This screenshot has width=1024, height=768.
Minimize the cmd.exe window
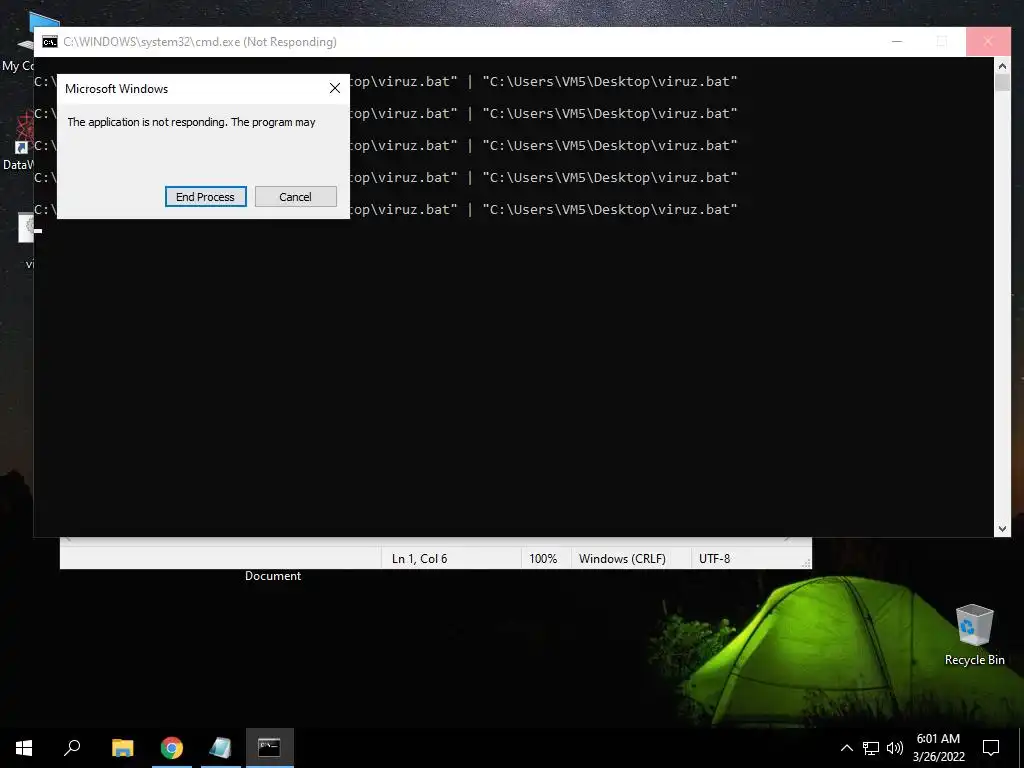(x=897, y=41)
